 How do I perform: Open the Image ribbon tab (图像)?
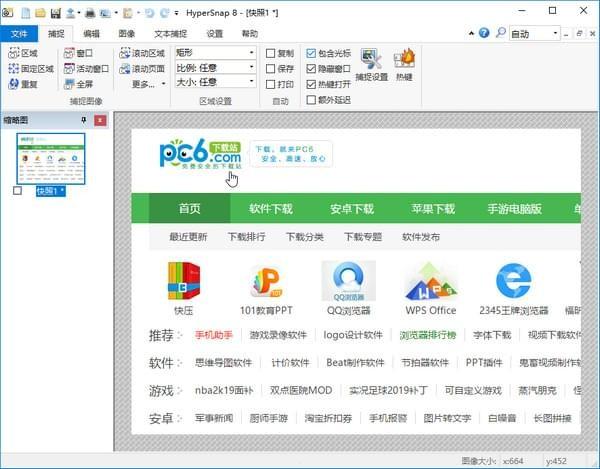click(x=127, y=34)
